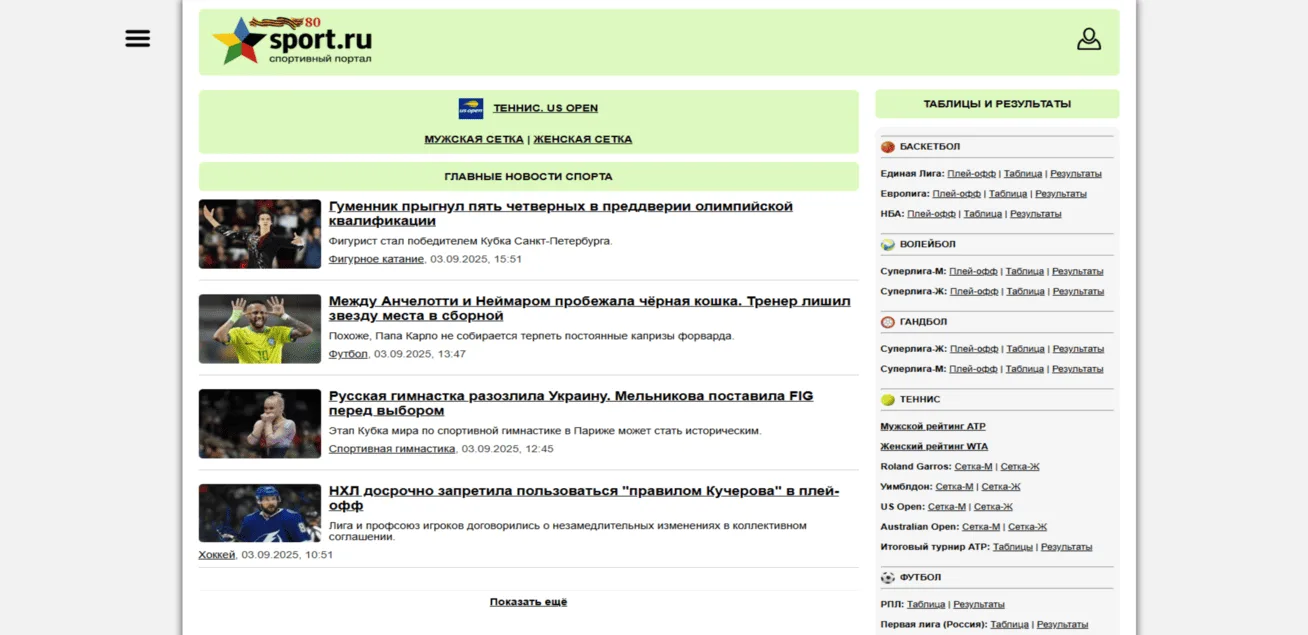Click the sport.ru logo
Screen dimensions: 1308x635
(x=292, y=41)
